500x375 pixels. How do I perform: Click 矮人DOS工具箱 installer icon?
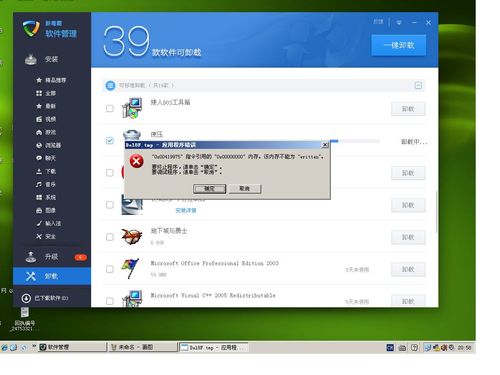click(x=132, y=108)
